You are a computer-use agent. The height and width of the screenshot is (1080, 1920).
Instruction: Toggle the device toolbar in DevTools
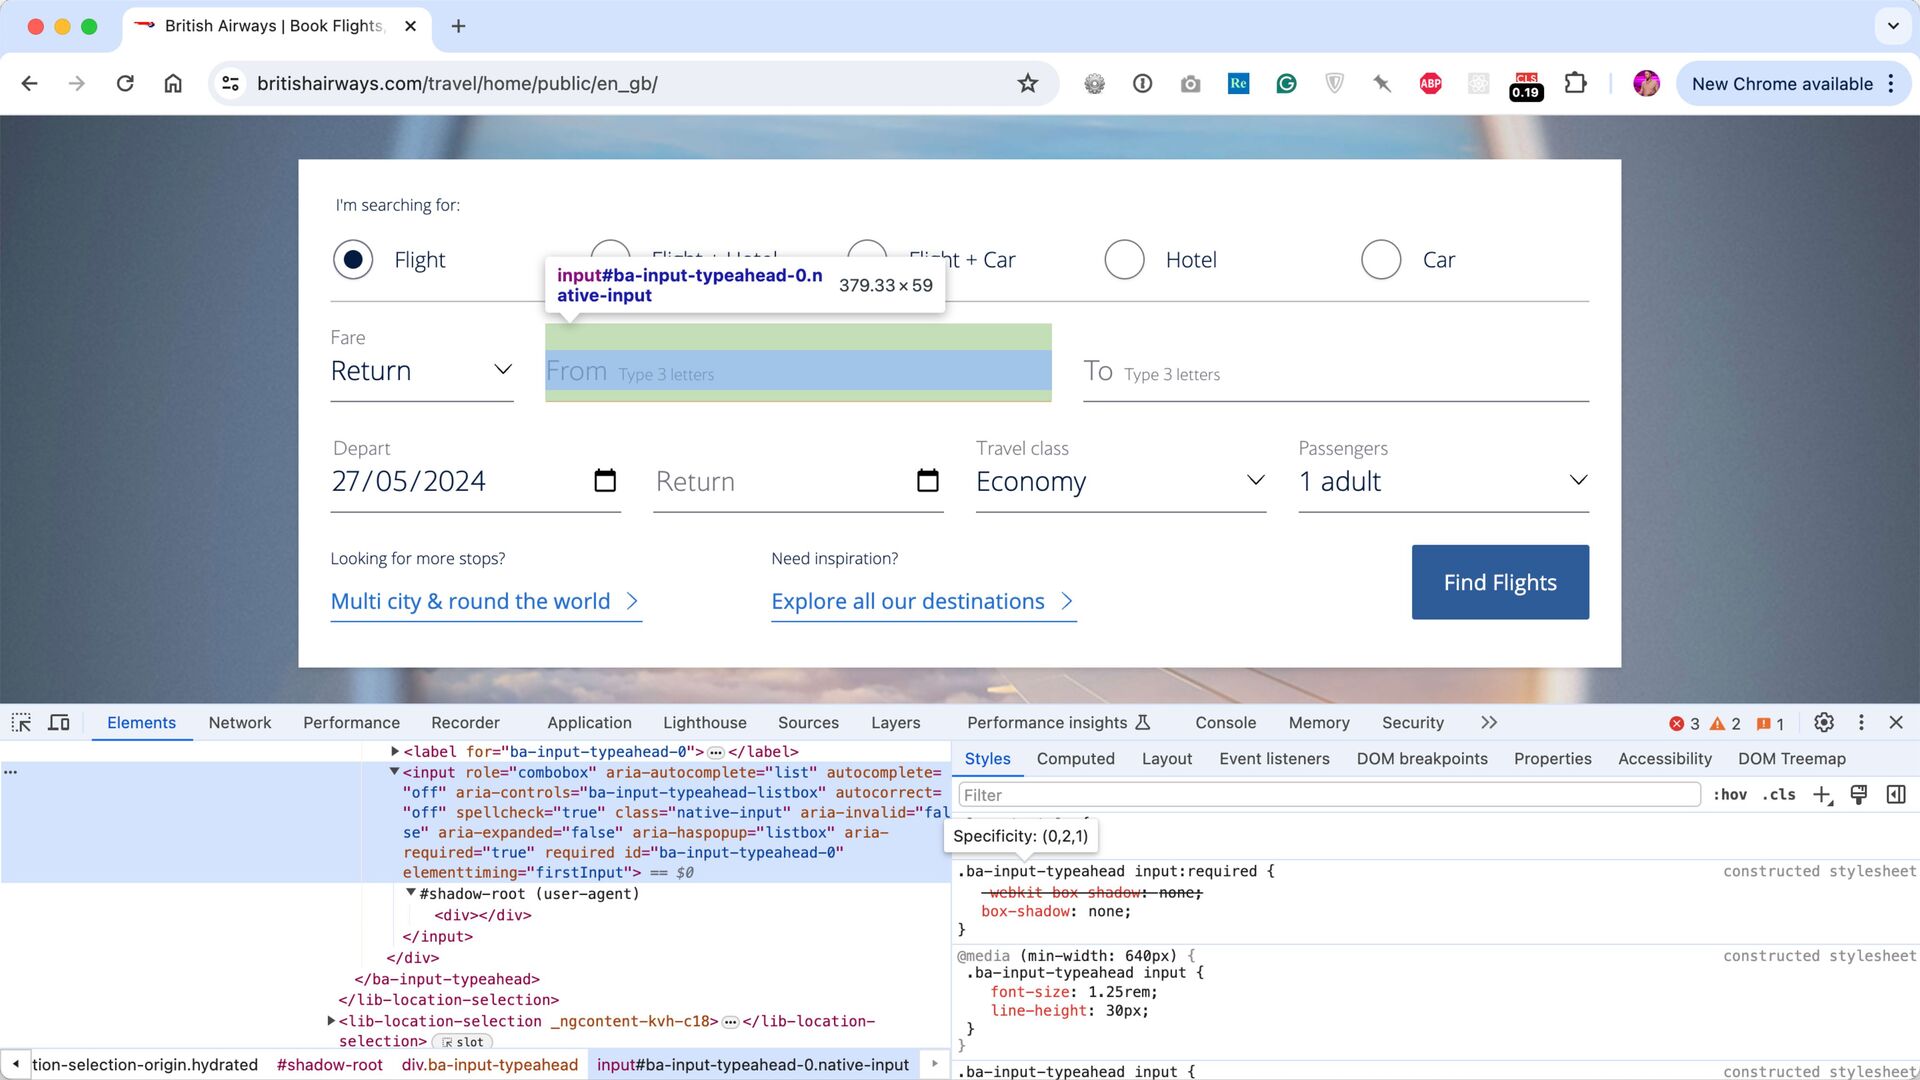pos(59,723)
